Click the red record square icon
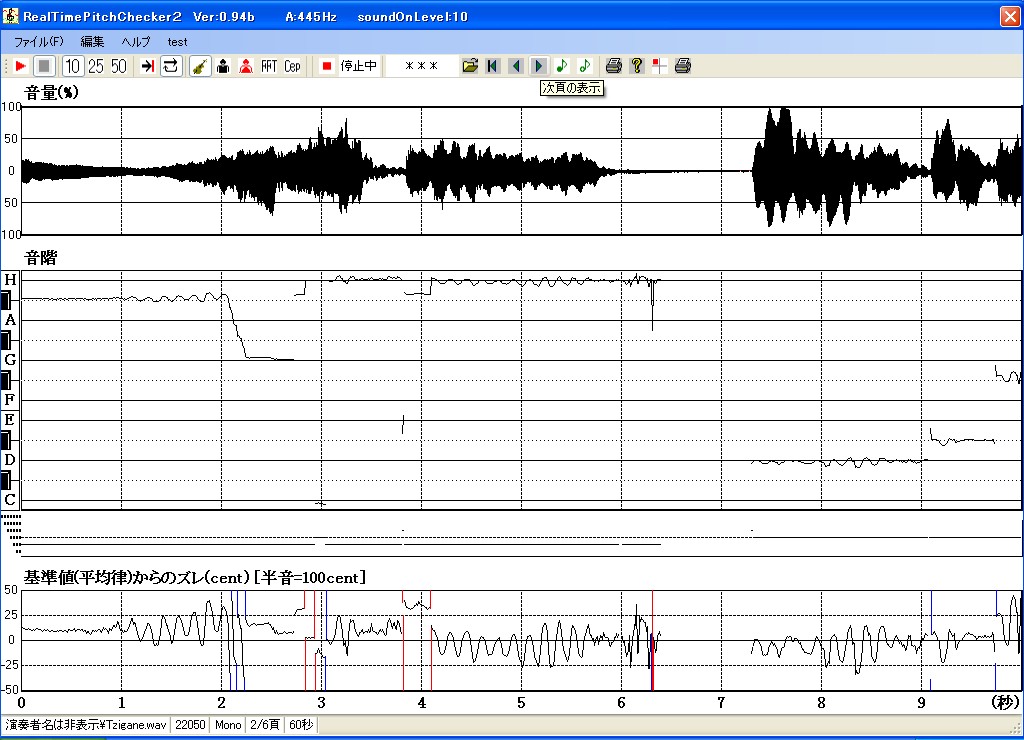1024x740 pixels. pos(327,66)
